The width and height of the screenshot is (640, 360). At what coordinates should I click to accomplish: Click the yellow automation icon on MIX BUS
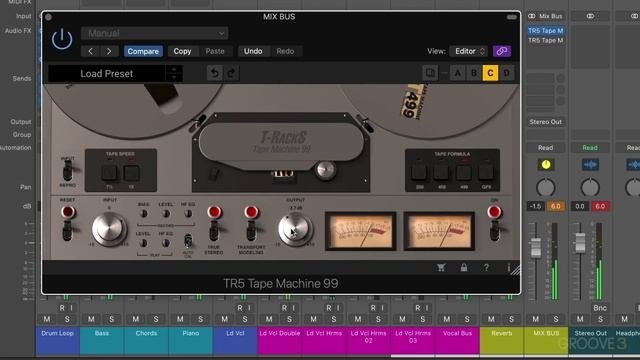click(x=546, y=164)
